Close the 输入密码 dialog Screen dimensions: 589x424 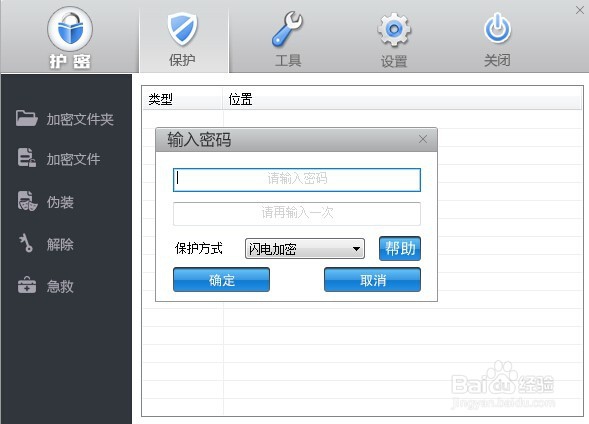(423, 139)
